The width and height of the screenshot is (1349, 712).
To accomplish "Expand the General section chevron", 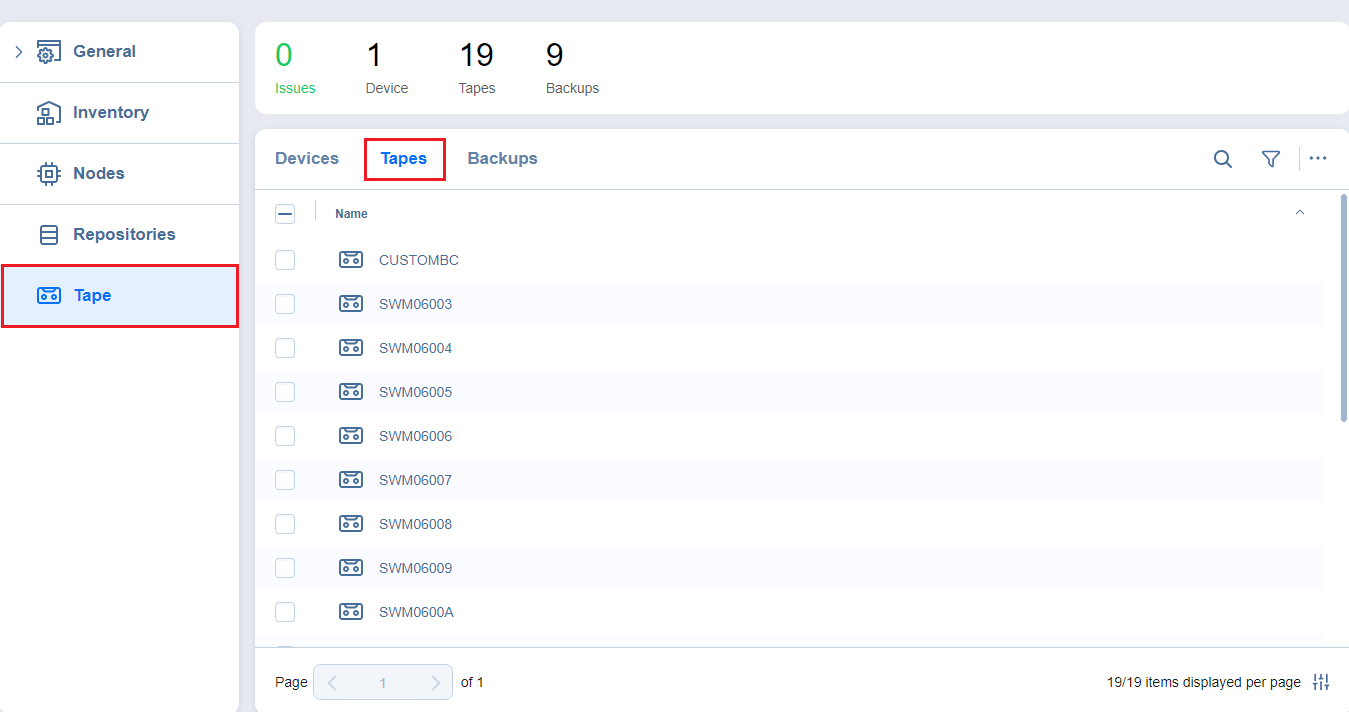I will [x=18, y=52].
